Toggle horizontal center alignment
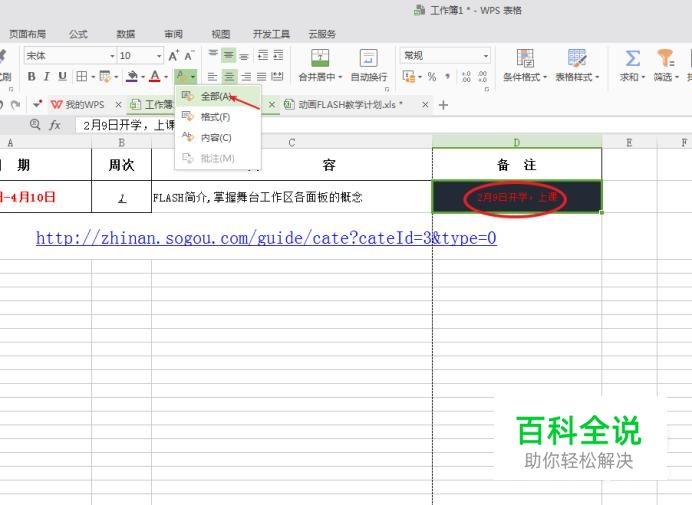The width and height of the screenshot is (692, 505). [229, 77]
